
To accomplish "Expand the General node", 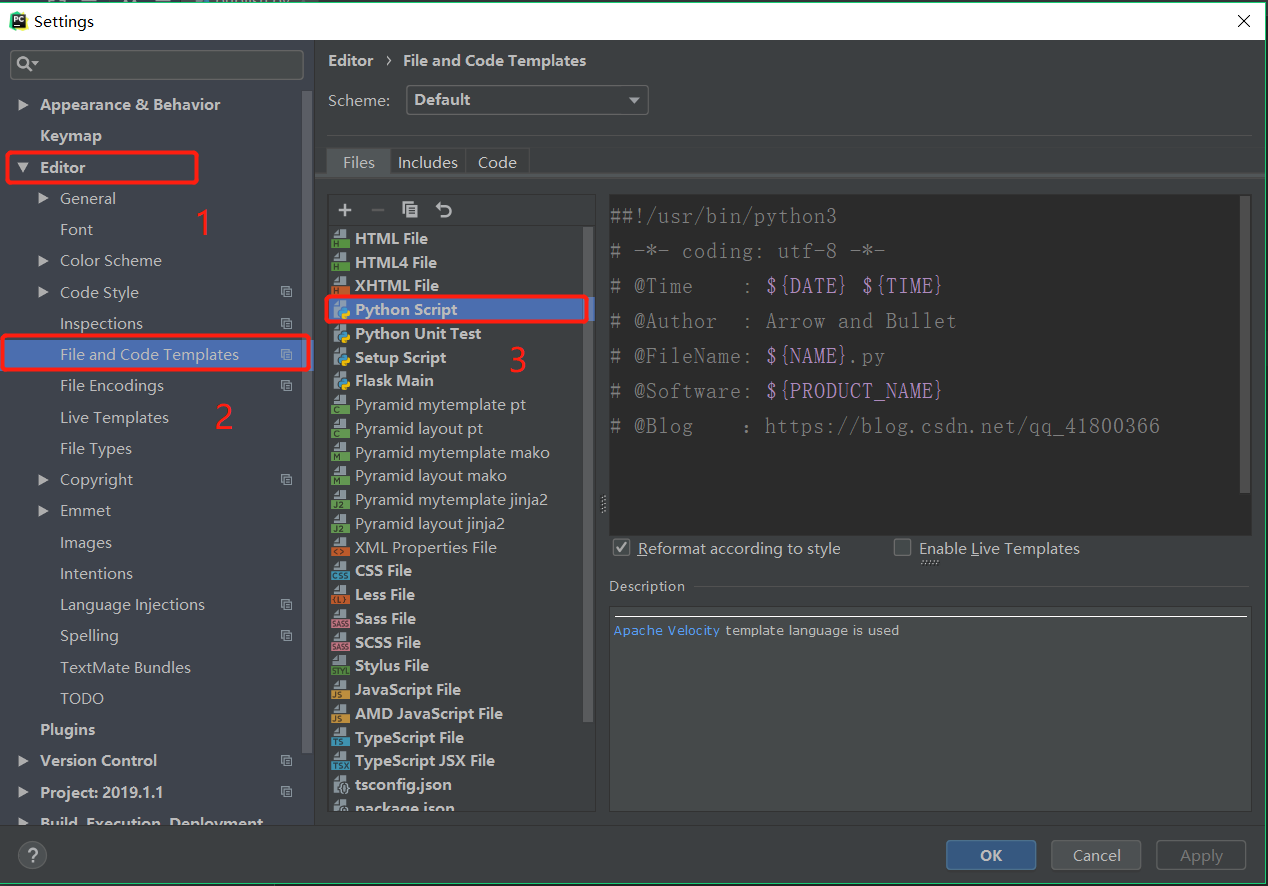I will [x=43, y=199].
